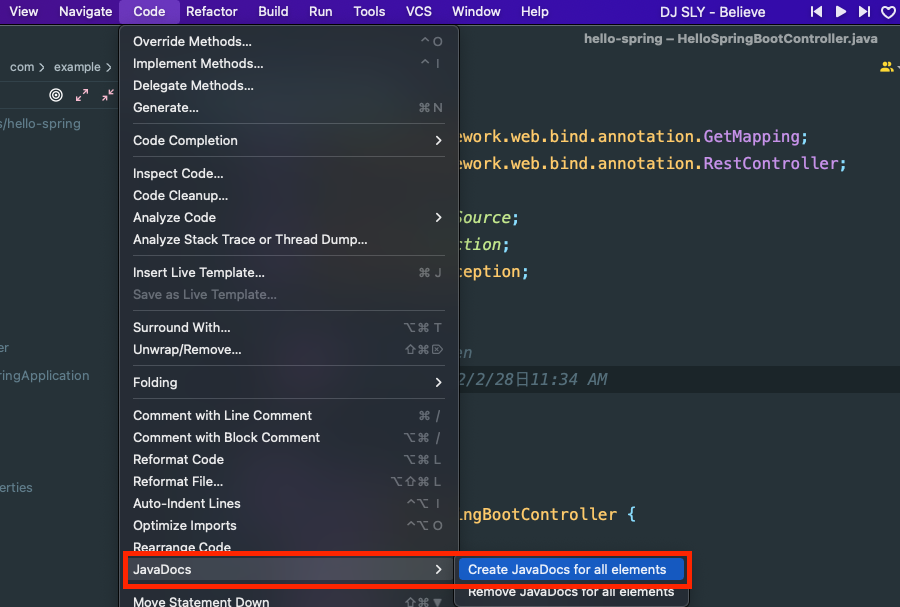Skip to next track in menu bar
The image size is (900, 607).
(x=864, y=11)
